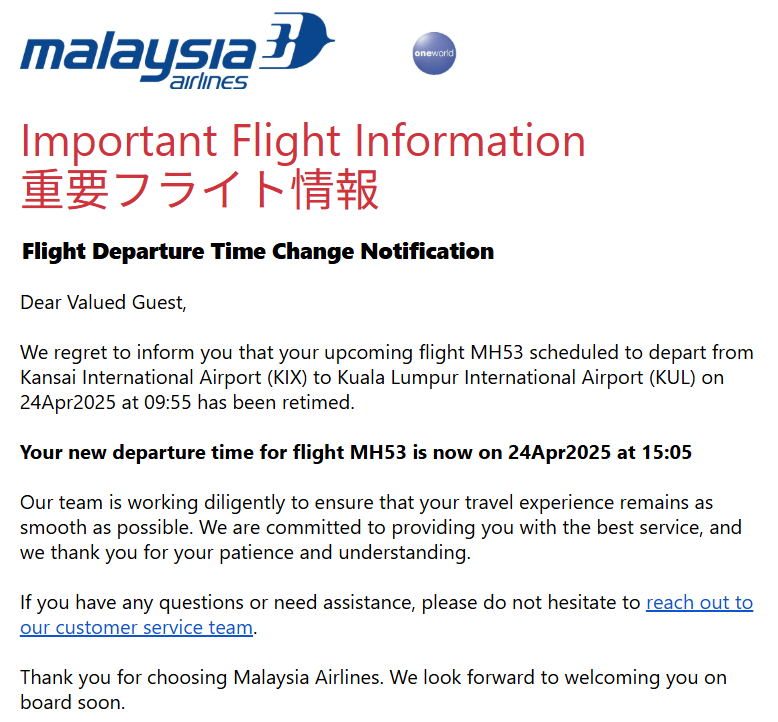Click the Japanese heading 重要フライト情報
Screen dimensions: 778x722
(x=199, y=189)
